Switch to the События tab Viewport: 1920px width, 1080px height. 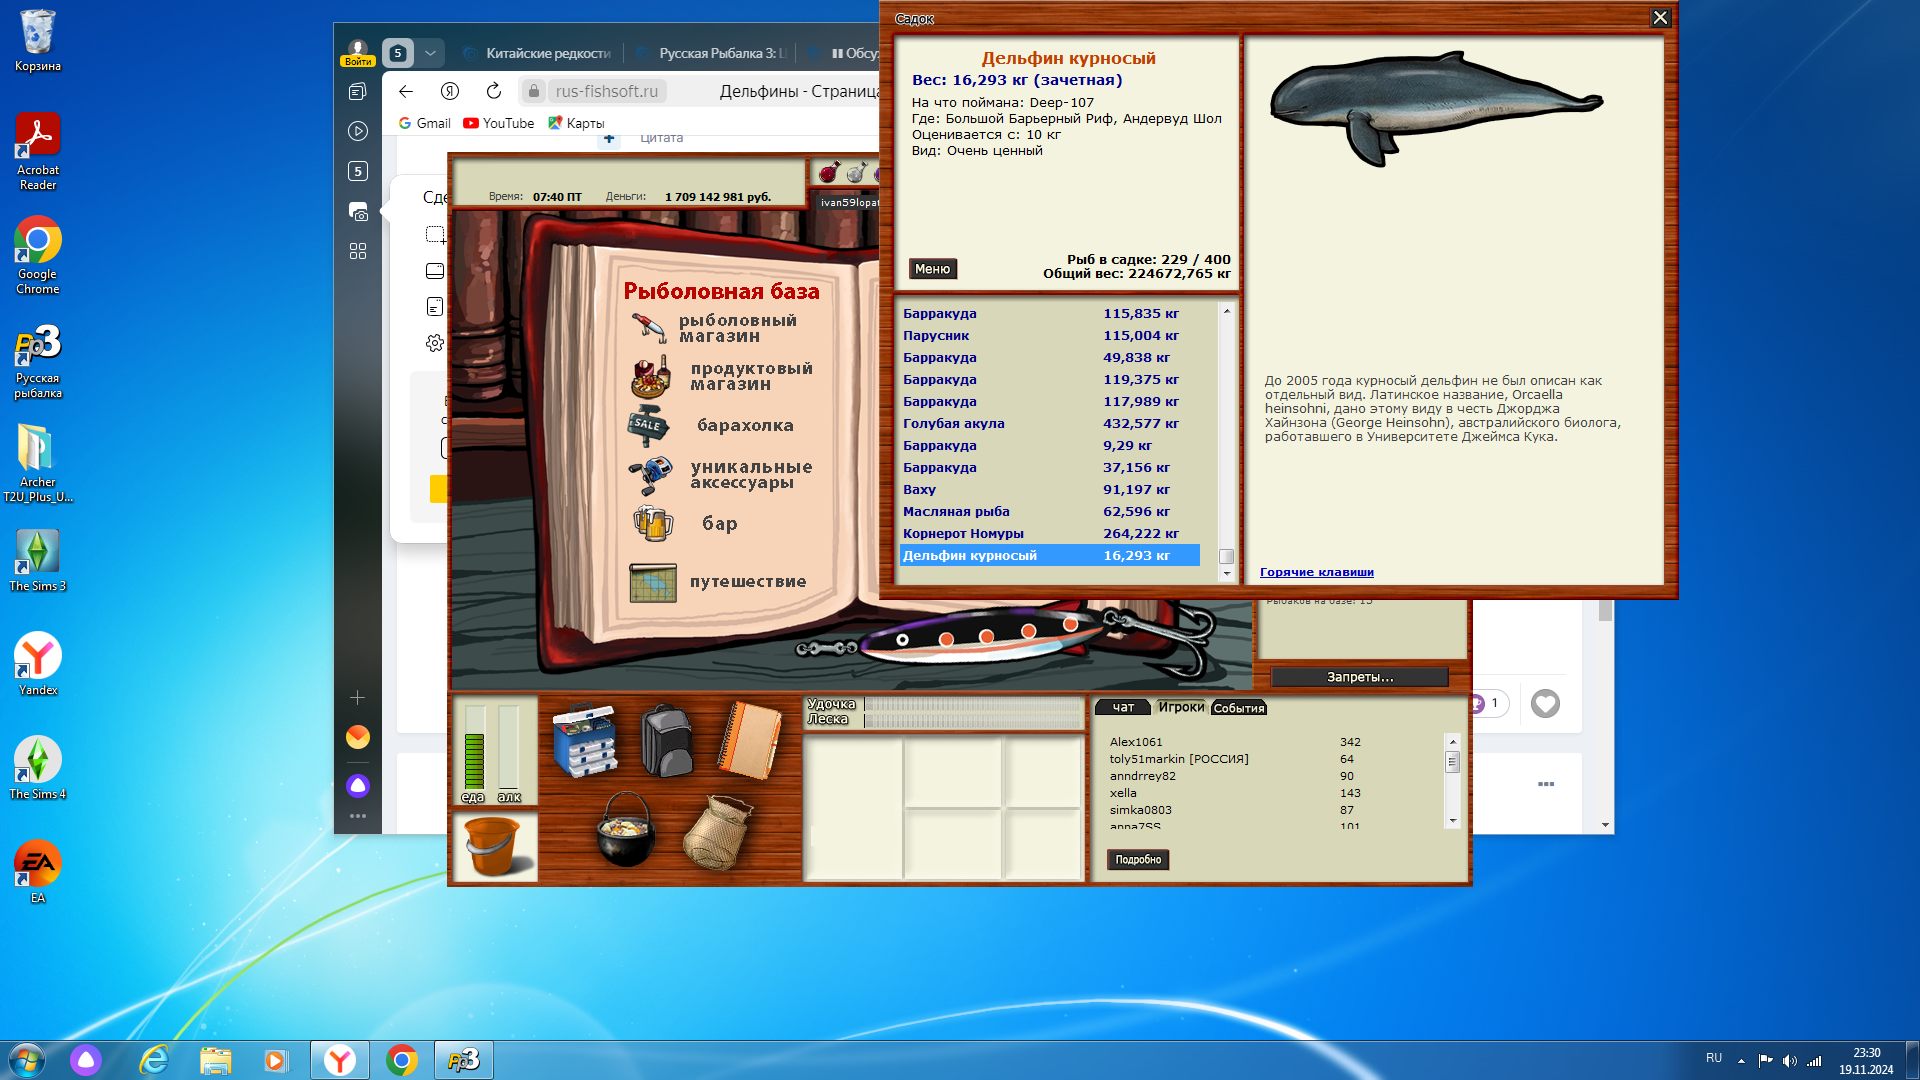[x=1239, y=708]
